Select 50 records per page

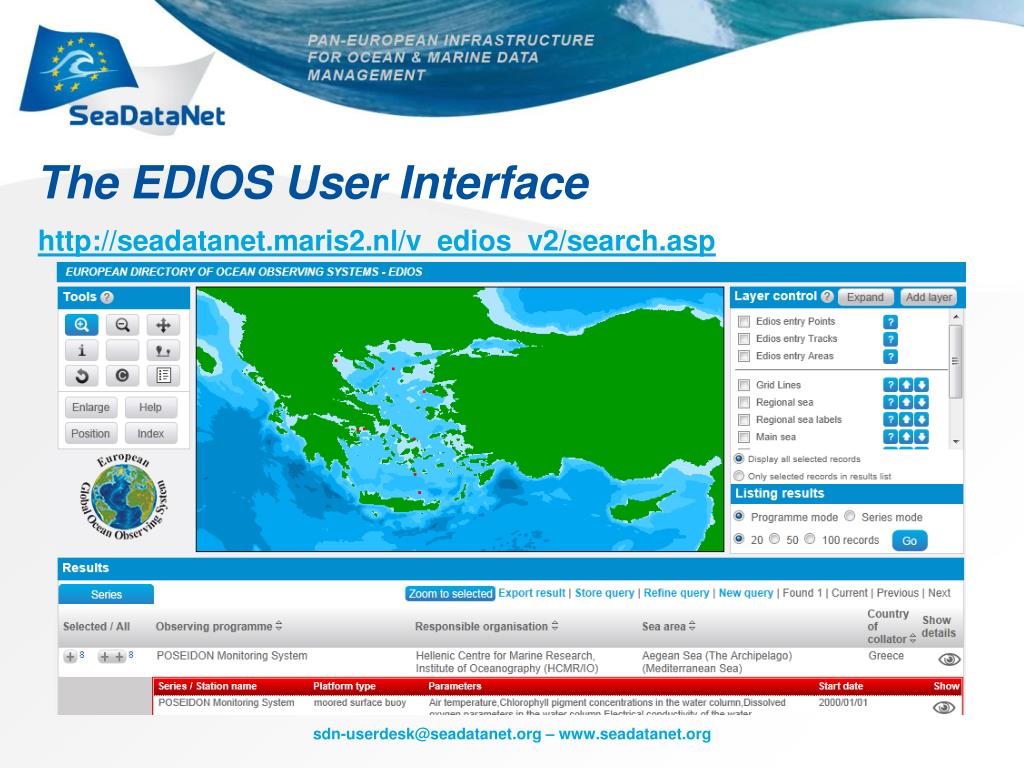775,539
